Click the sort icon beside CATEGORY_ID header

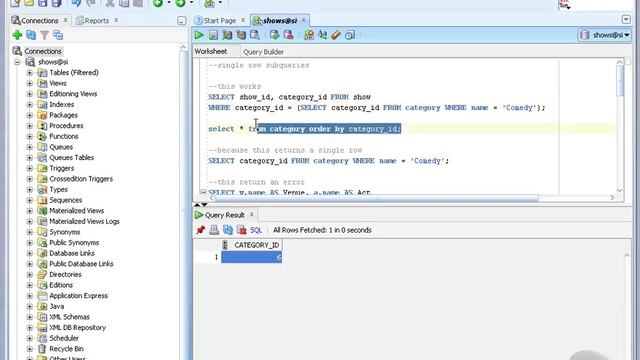[225, 245]
